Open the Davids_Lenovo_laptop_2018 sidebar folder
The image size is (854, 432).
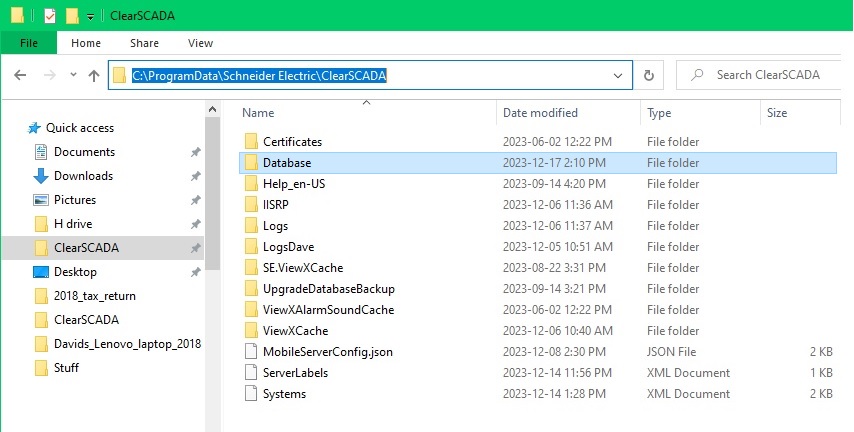(x=127, y=344)
